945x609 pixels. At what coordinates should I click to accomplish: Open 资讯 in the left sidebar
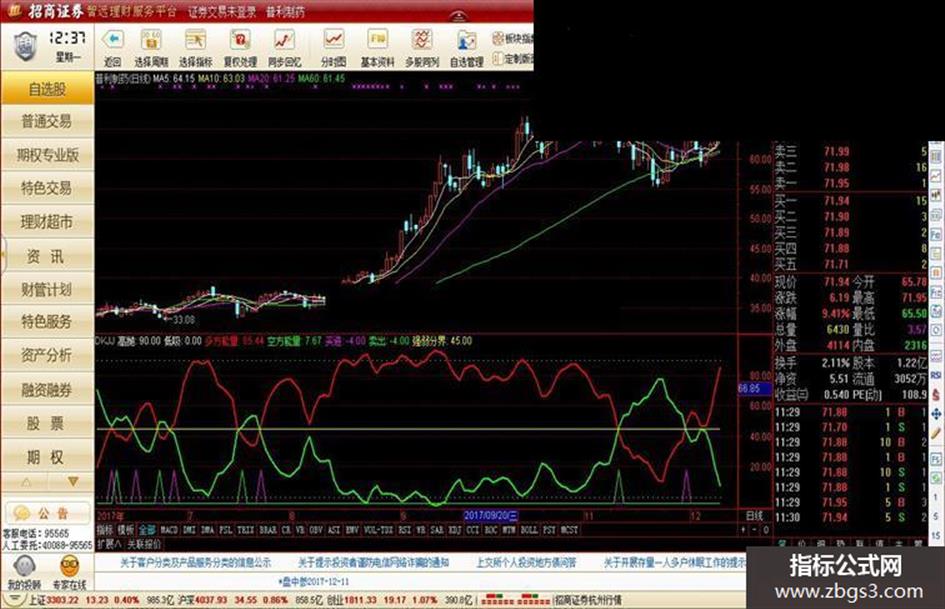(x=47, y=256)
